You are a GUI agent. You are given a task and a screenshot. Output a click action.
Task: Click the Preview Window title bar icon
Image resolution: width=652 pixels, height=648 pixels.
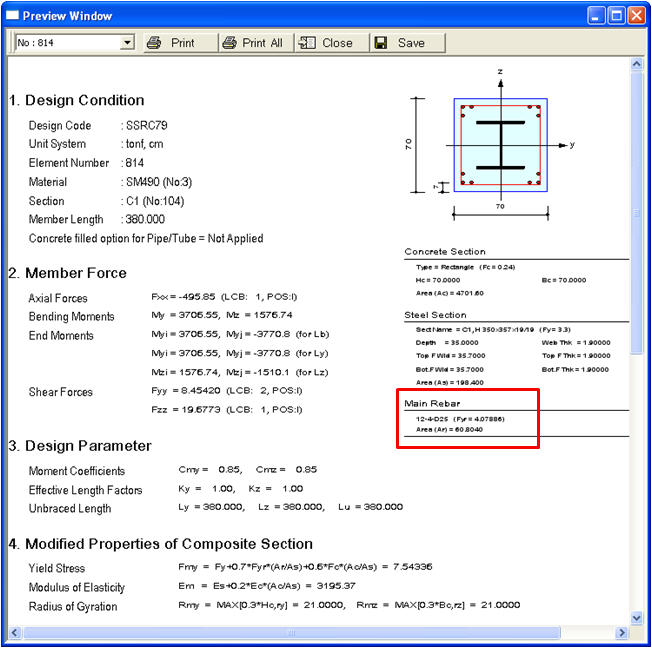click(x=13, y=16)
